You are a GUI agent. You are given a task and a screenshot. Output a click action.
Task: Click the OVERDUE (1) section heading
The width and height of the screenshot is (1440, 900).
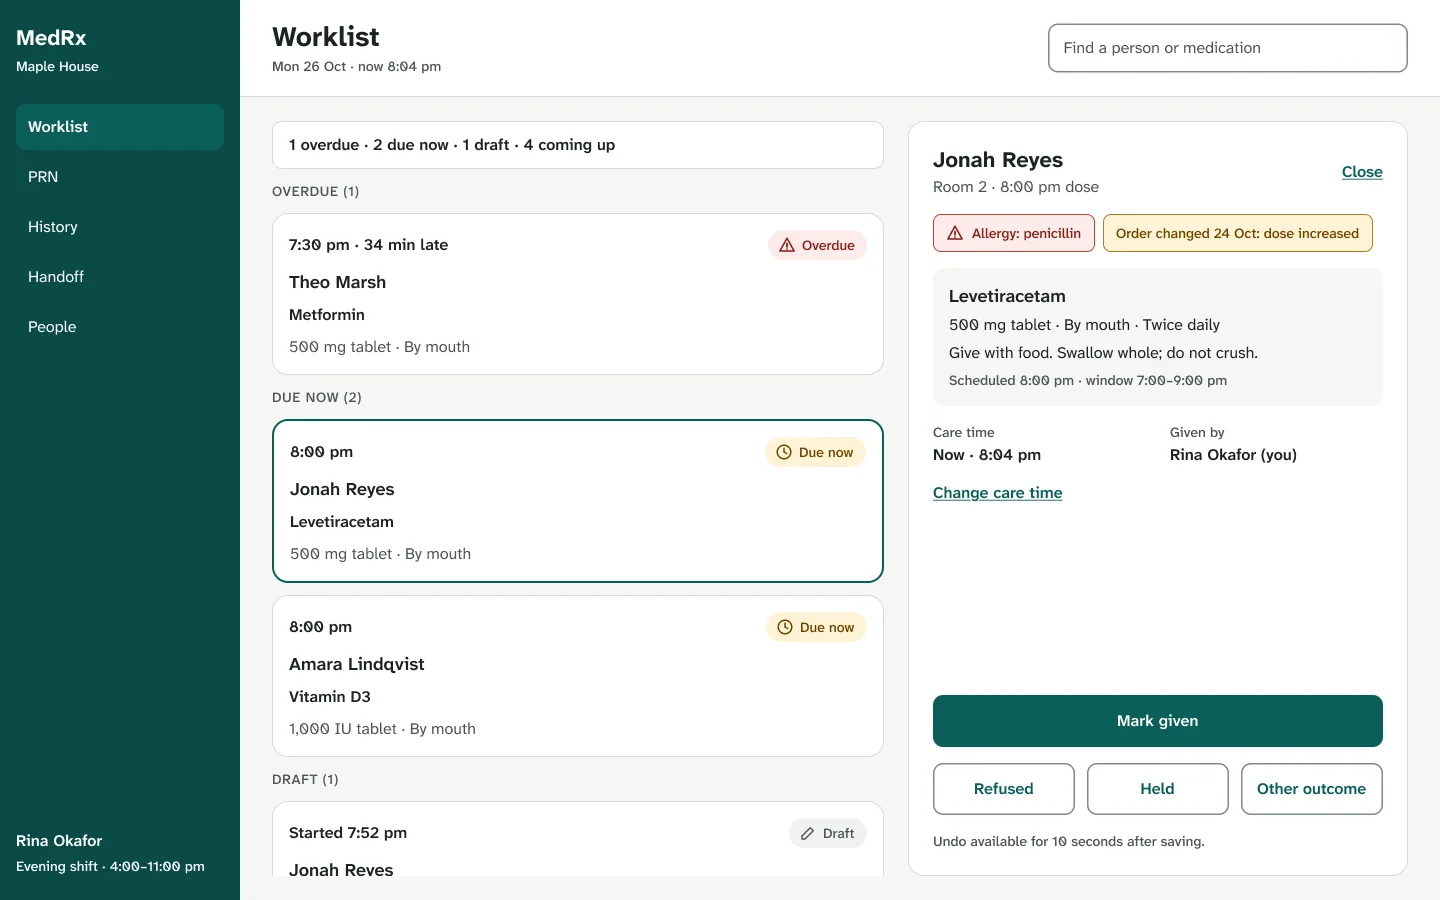click(x=316, y=191)
